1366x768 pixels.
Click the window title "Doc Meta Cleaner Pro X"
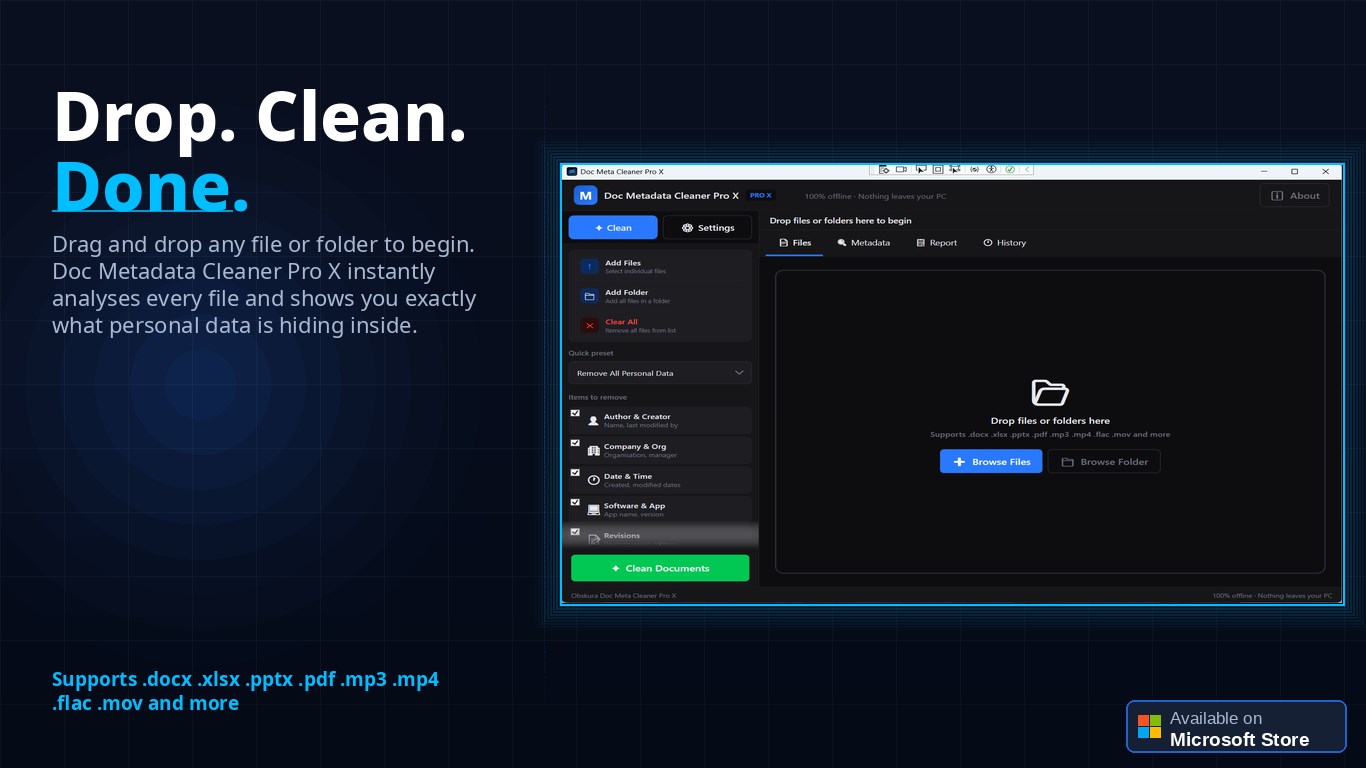coord(622,172)
